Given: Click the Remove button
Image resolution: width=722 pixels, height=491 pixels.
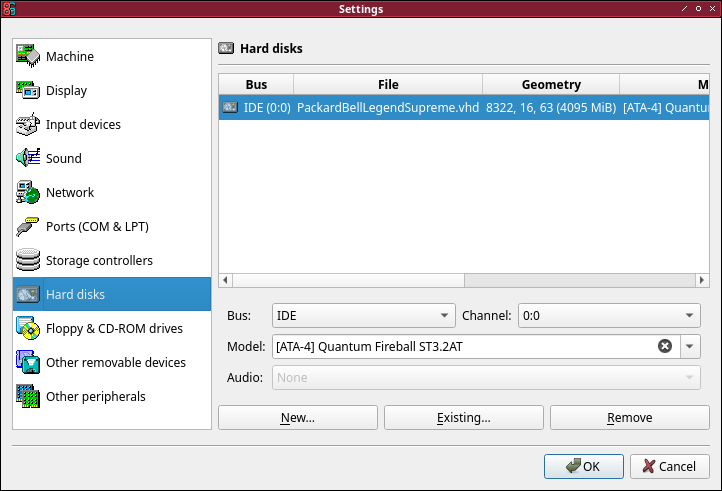Looking at the screenshot, I should (629, 417).
